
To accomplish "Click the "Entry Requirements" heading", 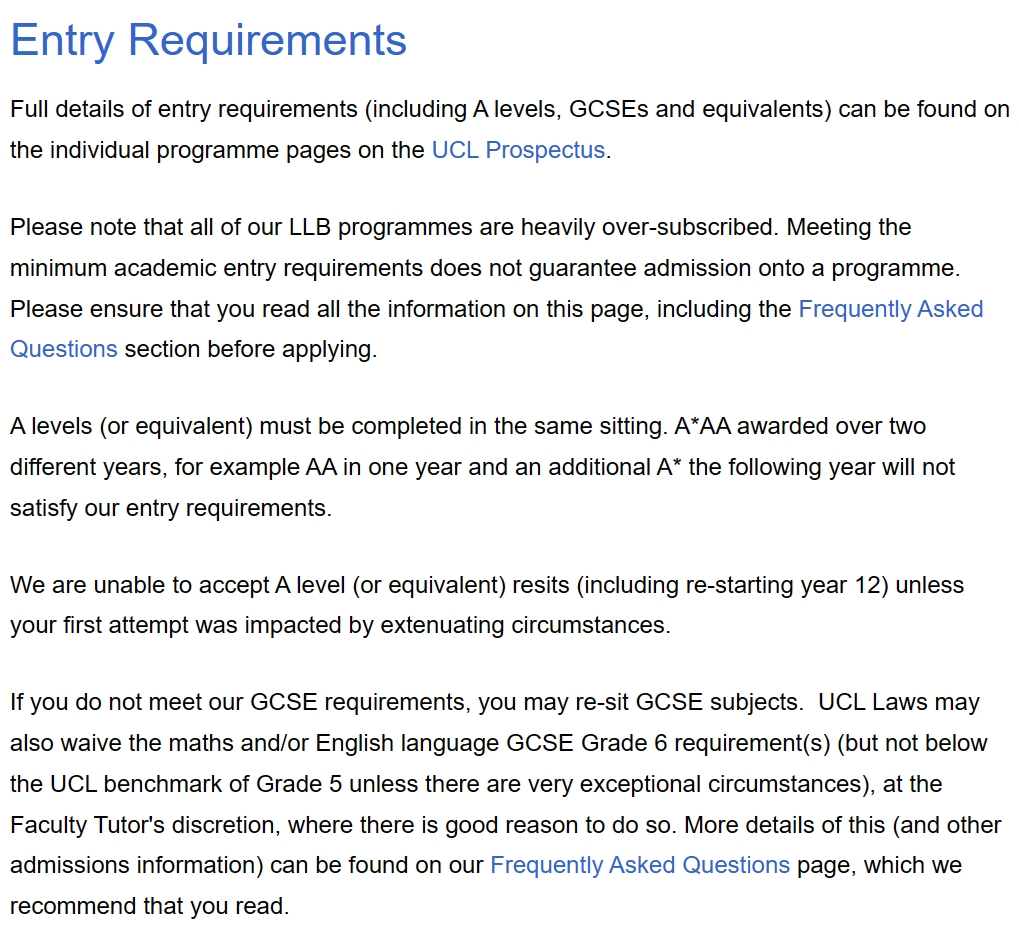I will coord(208,41).
